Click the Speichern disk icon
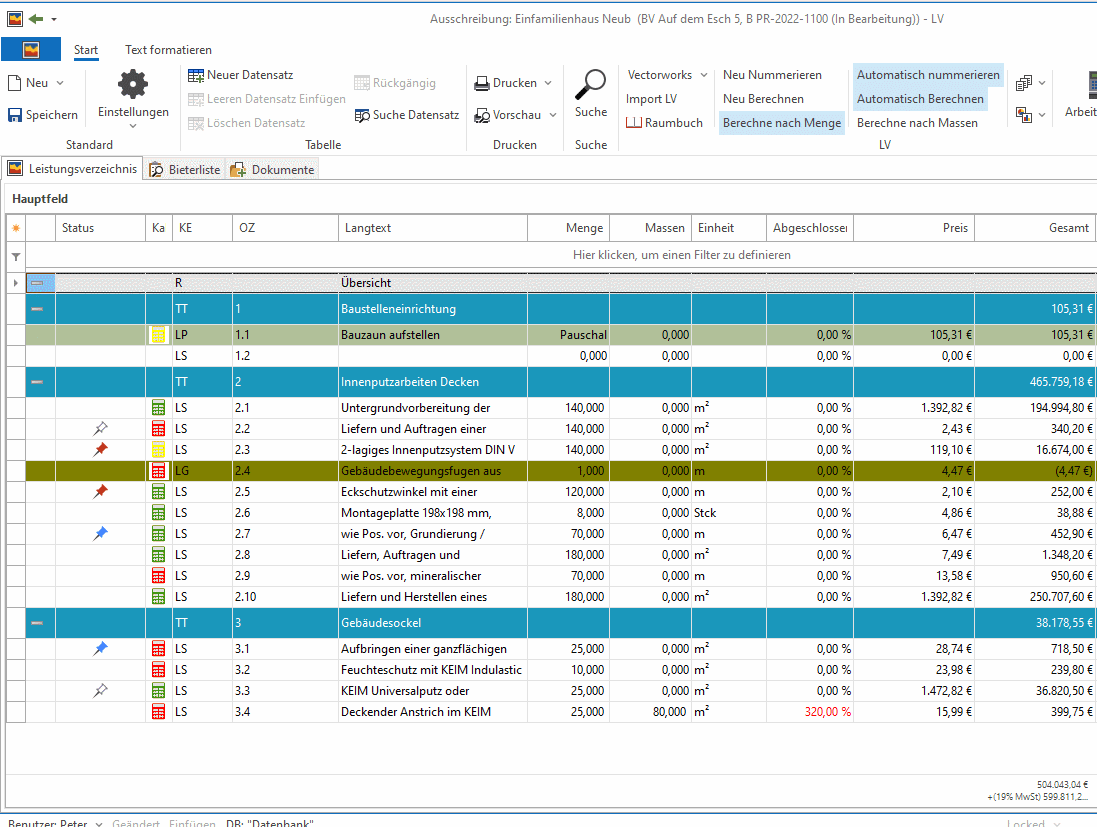Screen dimensions: 1097x827 15,115
